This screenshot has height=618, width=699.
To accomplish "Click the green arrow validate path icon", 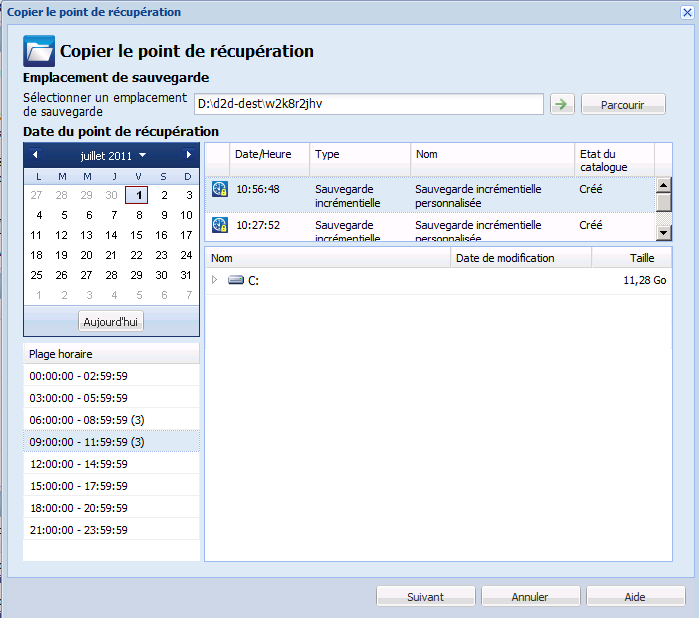I will (562, 104).
